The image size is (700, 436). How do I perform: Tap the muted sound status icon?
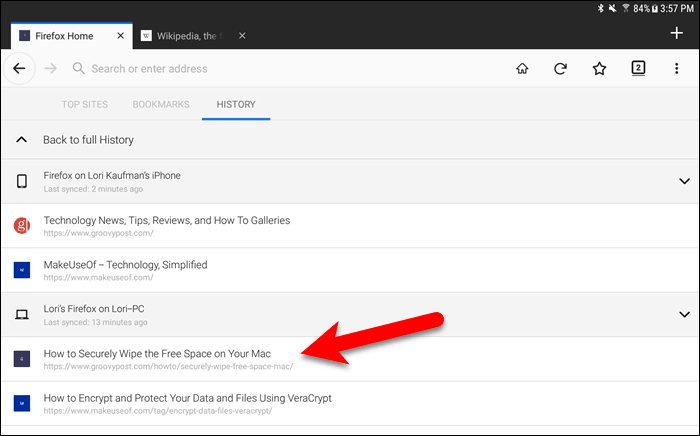click(x=612, y=8)
